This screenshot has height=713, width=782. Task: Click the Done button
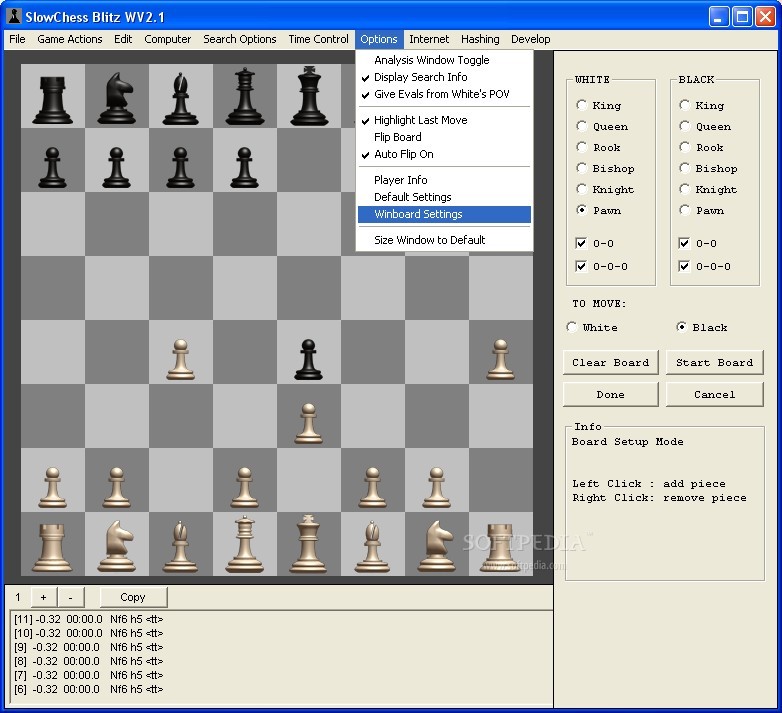tap(610, 394)
